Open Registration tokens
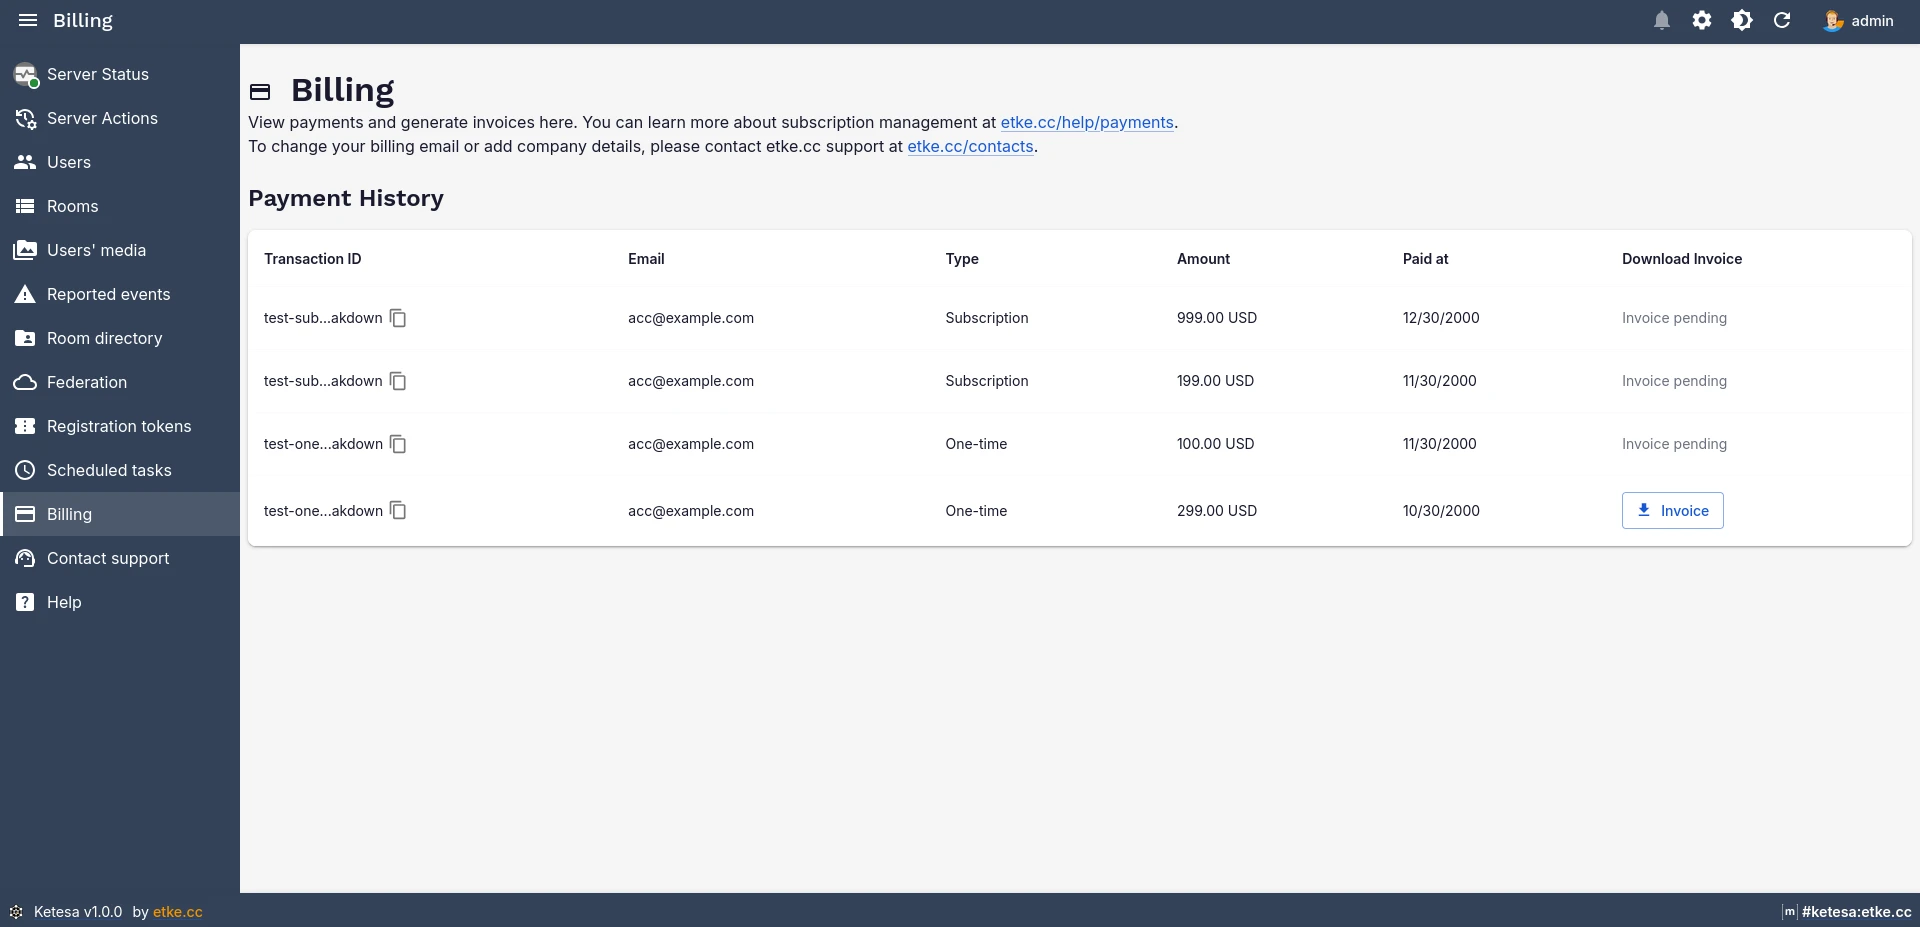Viewport: 1920px width, 927px height. coord(118,426)
